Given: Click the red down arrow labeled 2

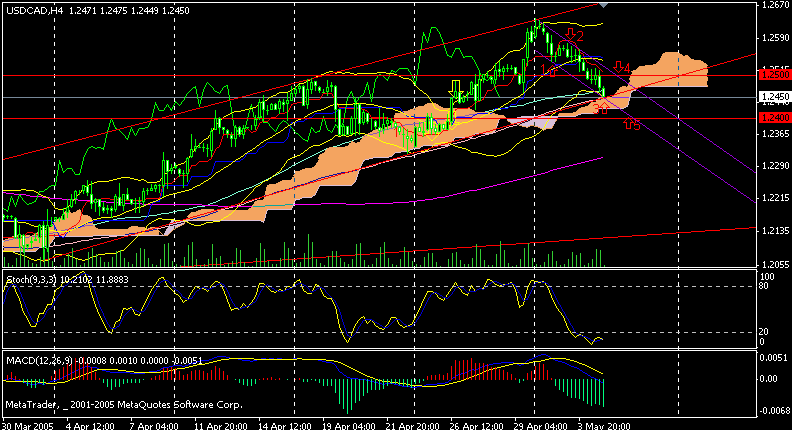Looking at the screenshot, I should (568, 34).
